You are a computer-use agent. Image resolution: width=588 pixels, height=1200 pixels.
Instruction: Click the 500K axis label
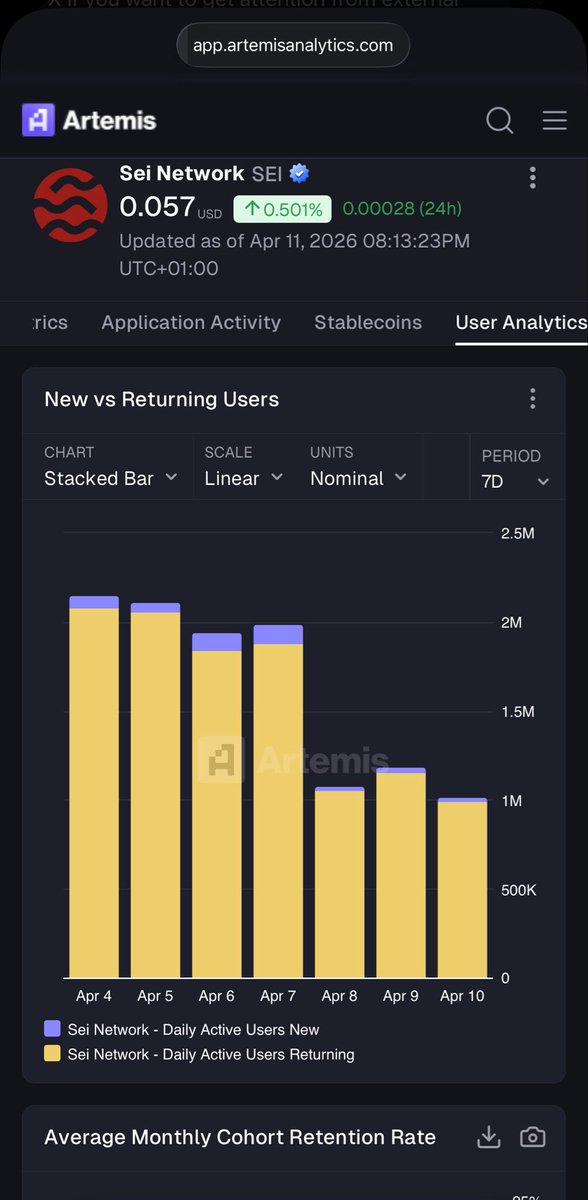click(518, 890)
